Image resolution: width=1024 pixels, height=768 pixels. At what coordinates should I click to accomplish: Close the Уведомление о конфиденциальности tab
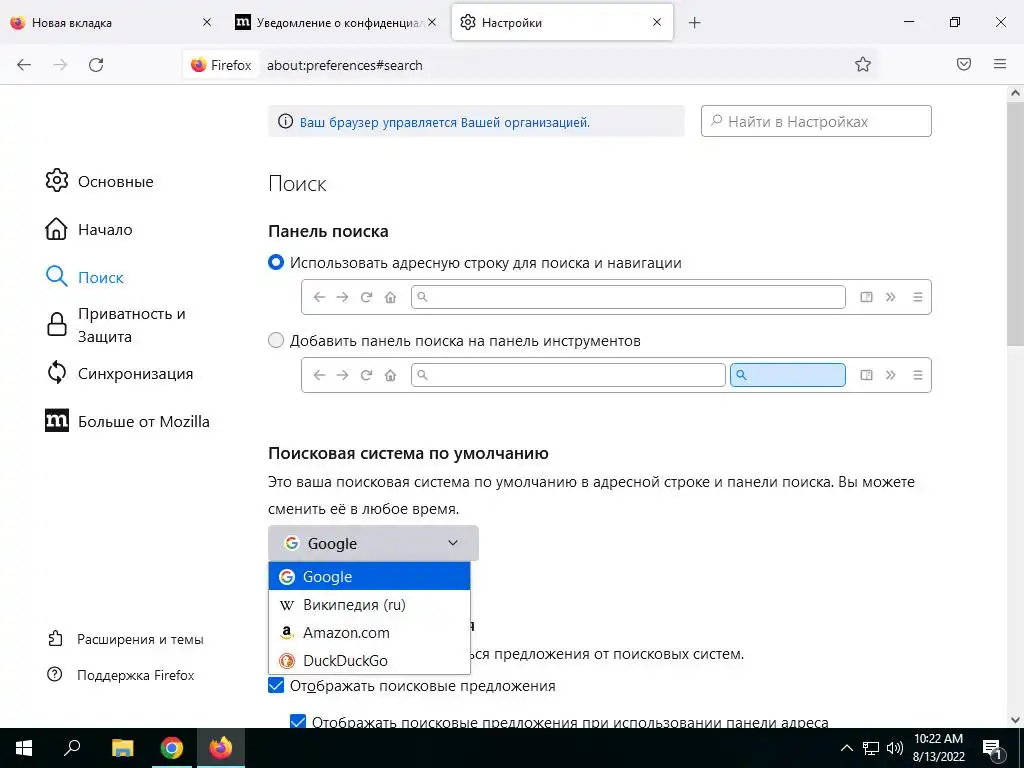coord(432,22)
